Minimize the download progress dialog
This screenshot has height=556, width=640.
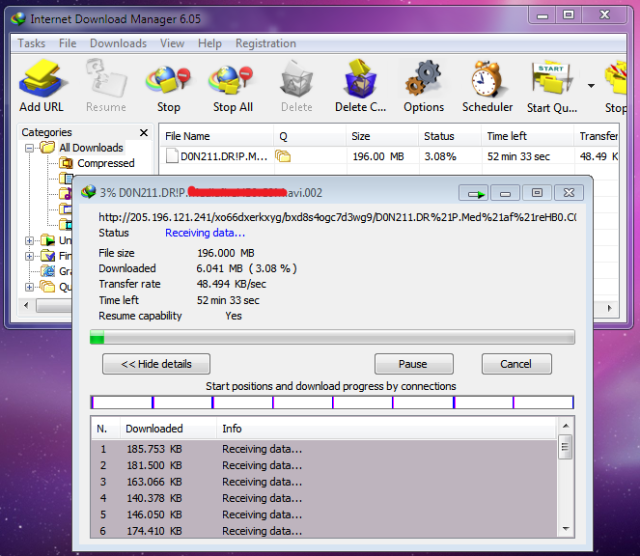pos(505,193)
